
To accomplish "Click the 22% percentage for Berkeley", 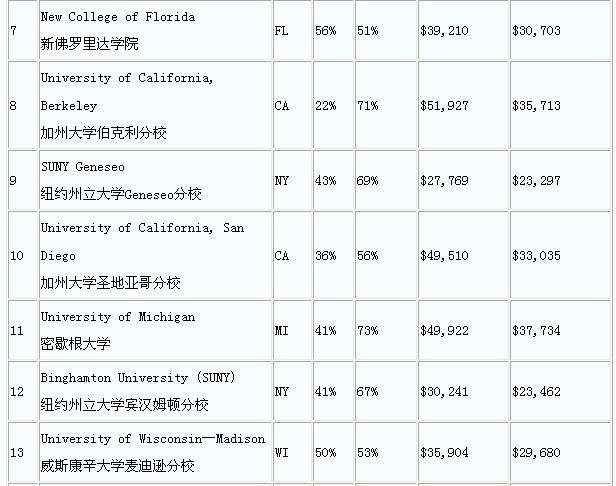I will pos(325,105).
